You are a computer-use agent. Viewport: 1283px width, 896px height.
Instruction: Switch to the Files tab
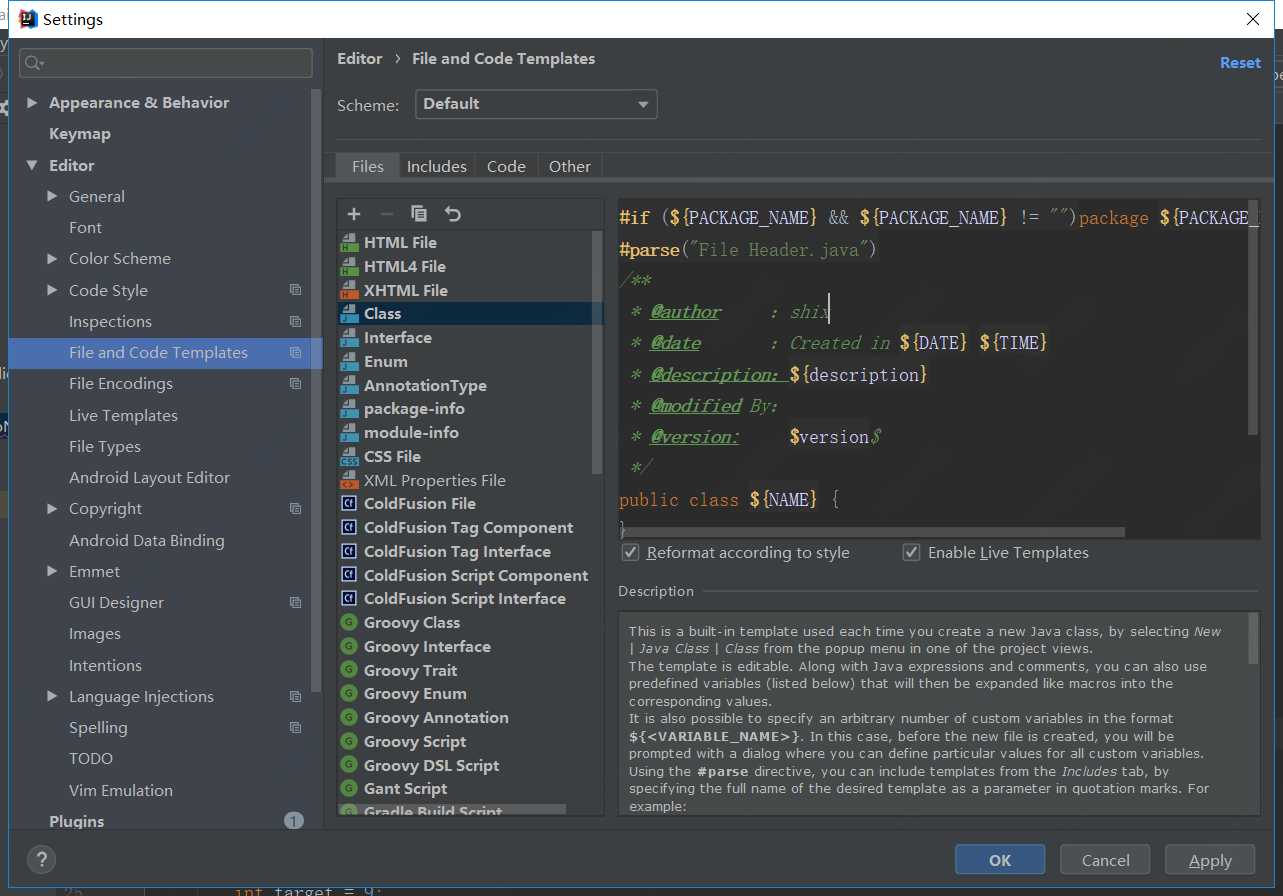click(x=368, y=166)
